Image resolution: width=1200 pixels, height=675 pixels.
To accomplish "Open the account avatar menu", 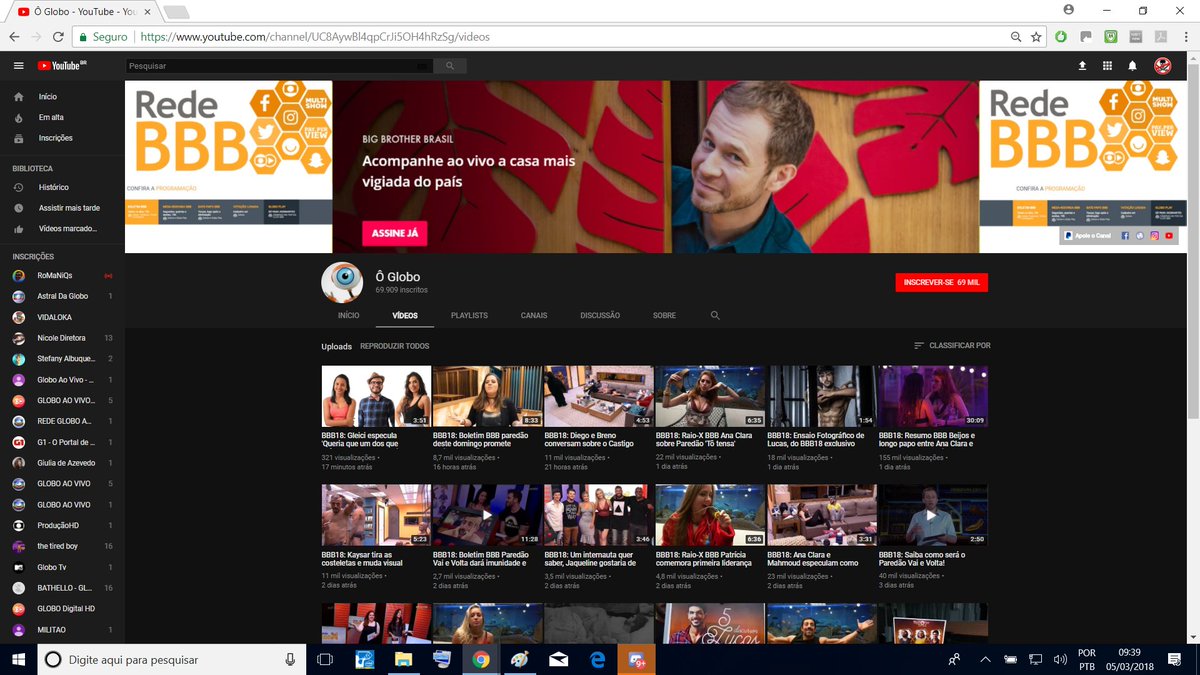I will 1162,66.
